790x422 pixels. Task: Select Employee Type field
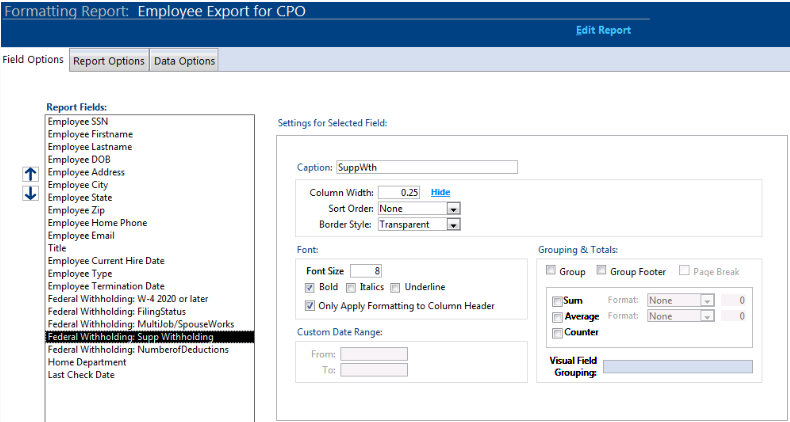tap(150, 273)
